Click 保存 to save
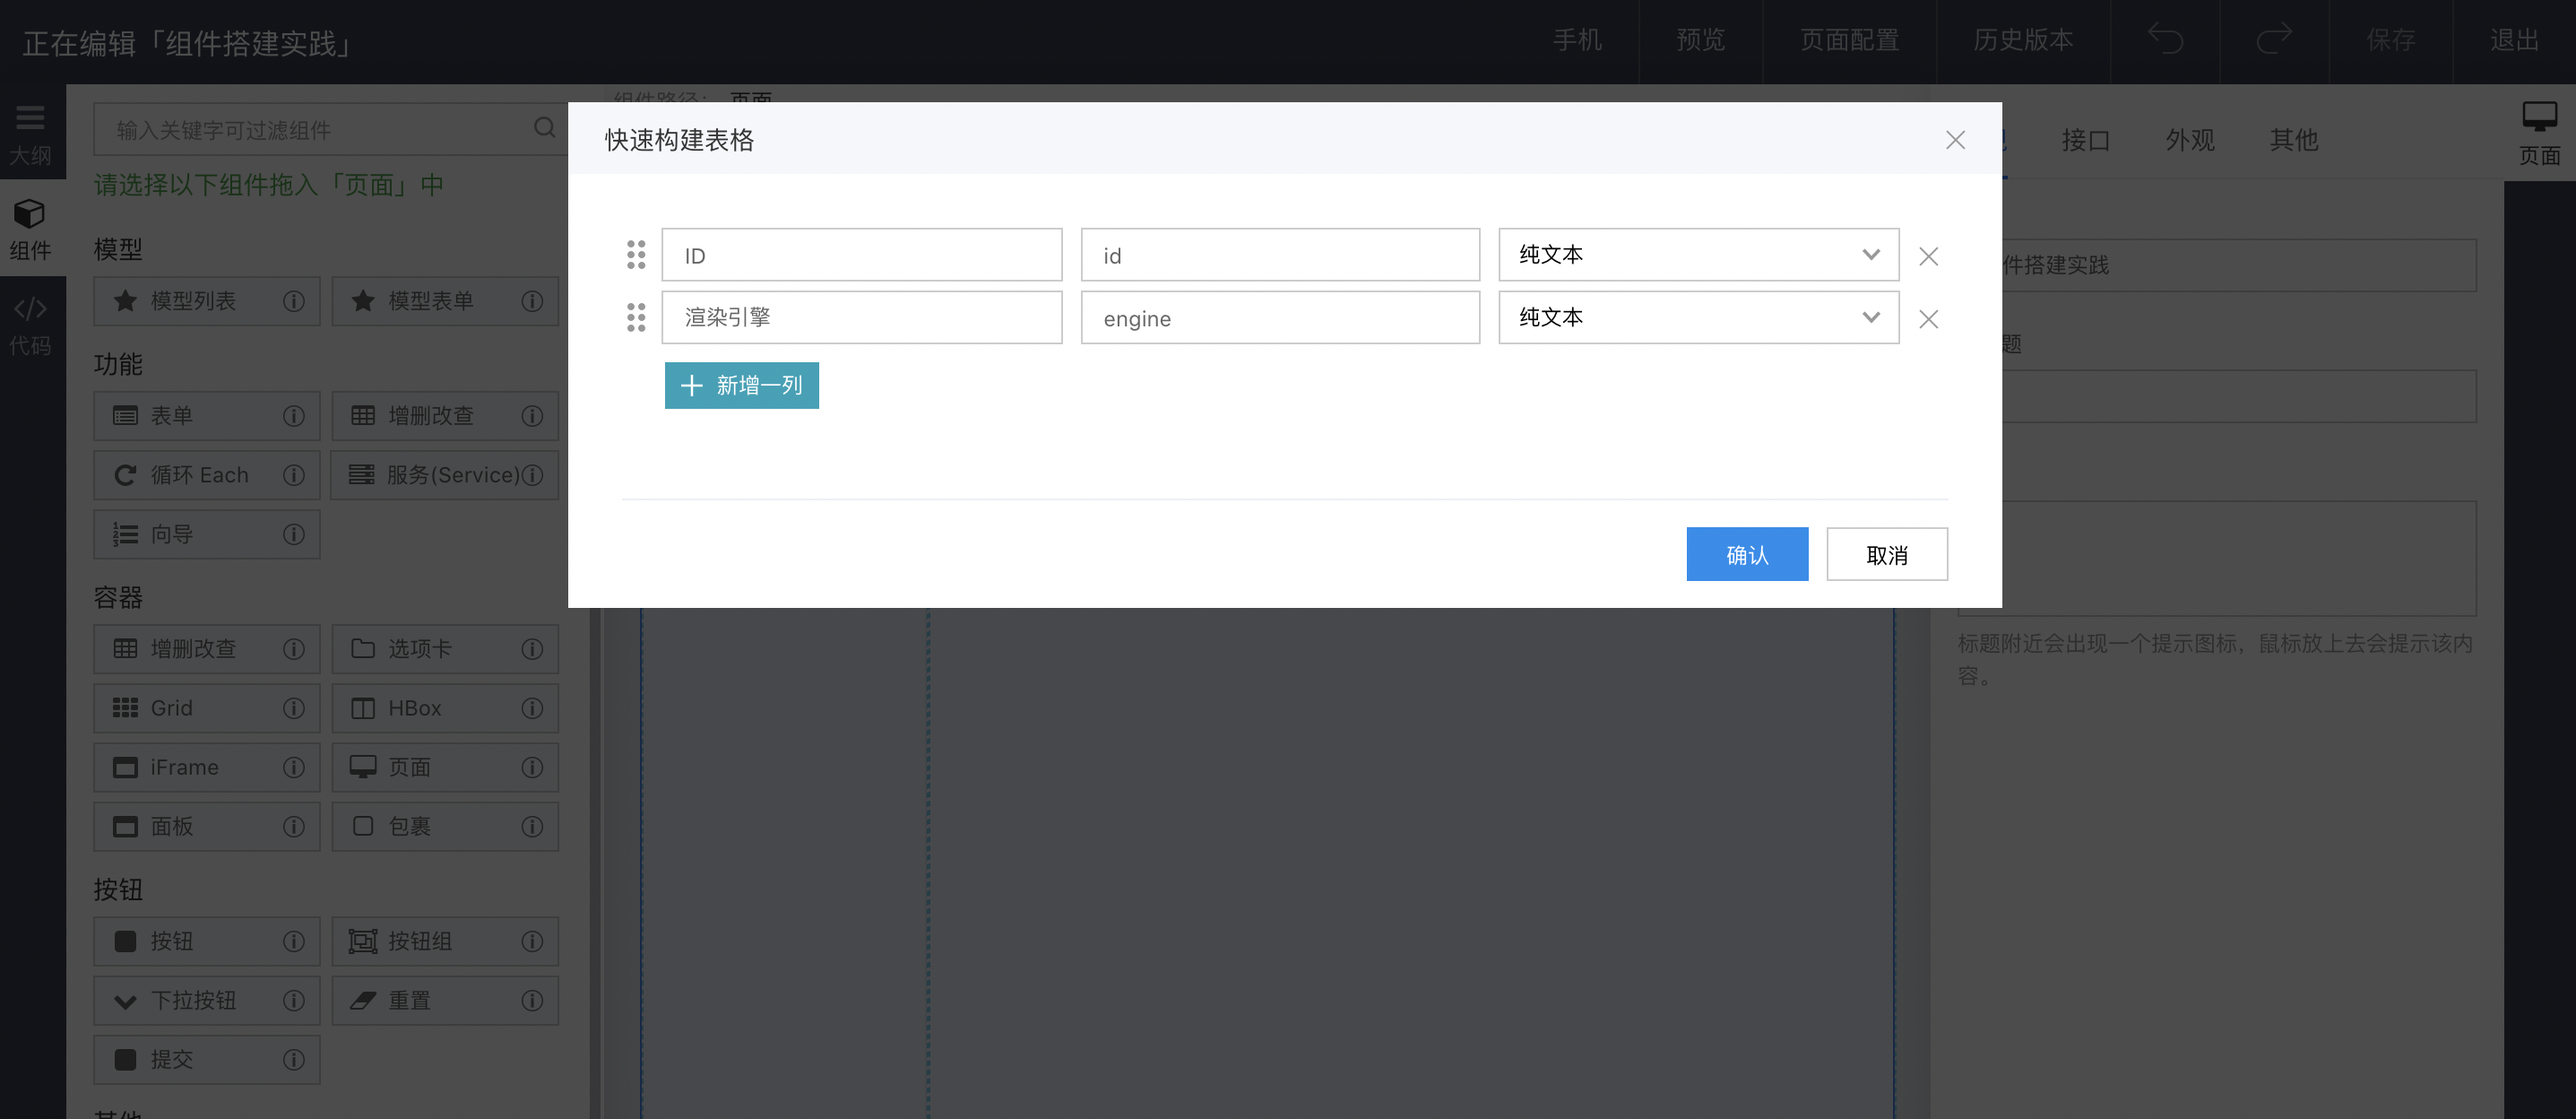Screen dimensions: 2576x1119 [2391, 40]
